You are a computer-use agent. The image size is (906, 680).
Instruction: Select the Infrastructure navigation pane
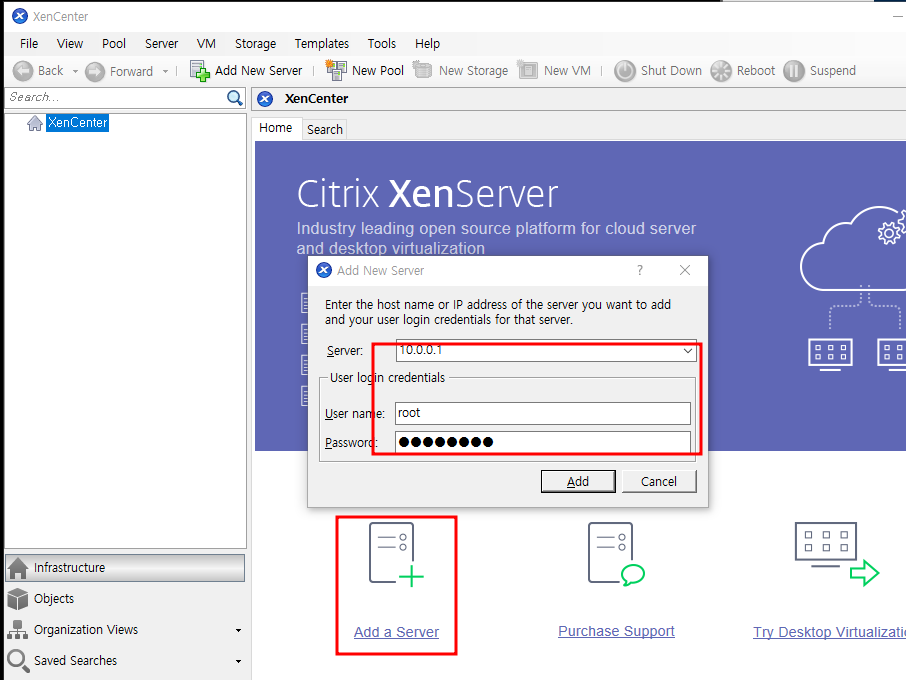point(125,568)
